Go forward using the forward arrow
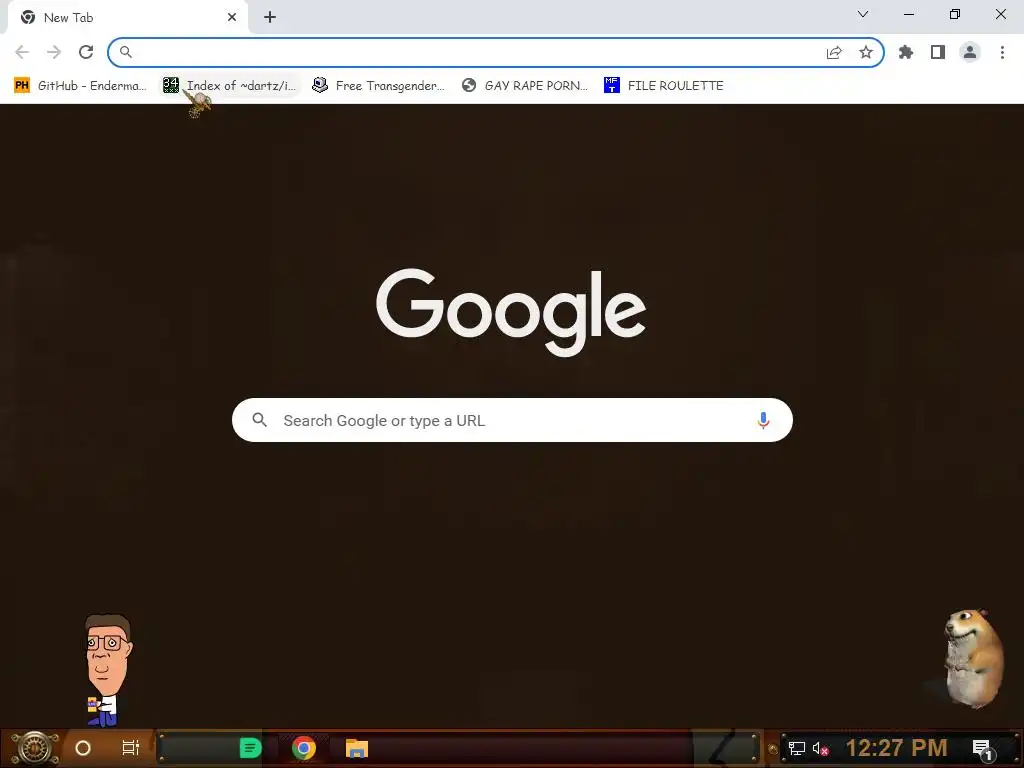The width and height of the screenshot is (1024, 768). (x=54, y=52)
